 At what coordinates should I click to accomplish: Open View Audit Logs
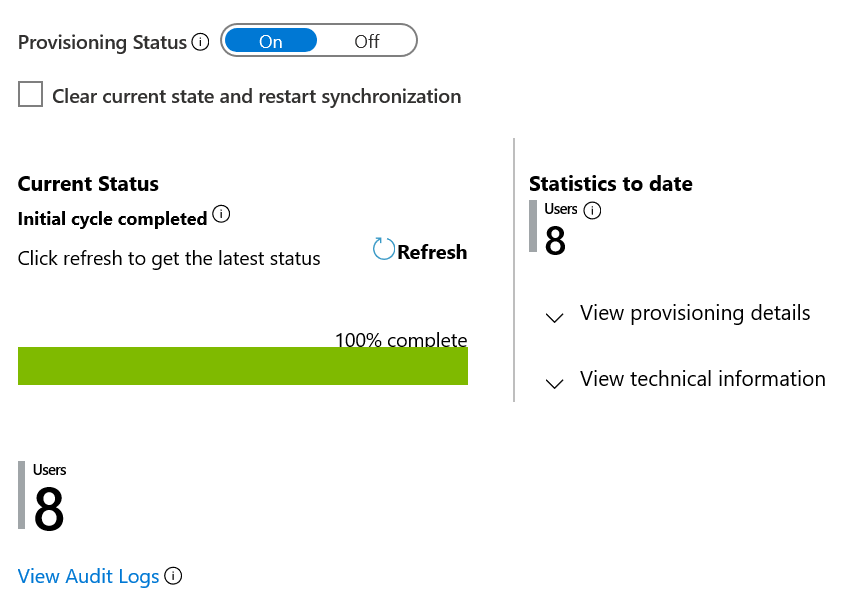(x=88, y=576)
